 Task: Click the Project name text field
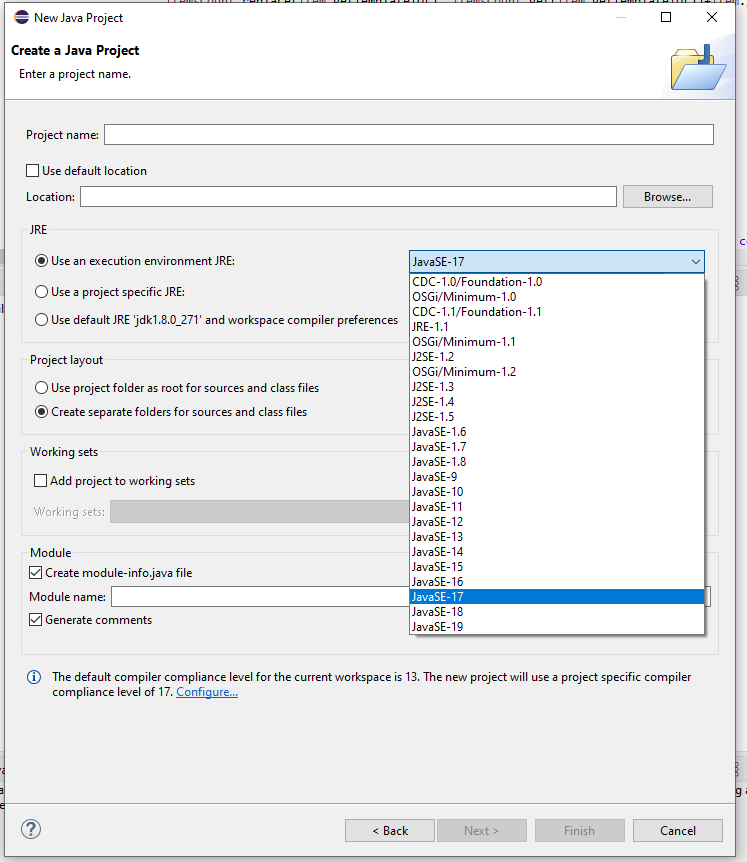tap(408, 135)
